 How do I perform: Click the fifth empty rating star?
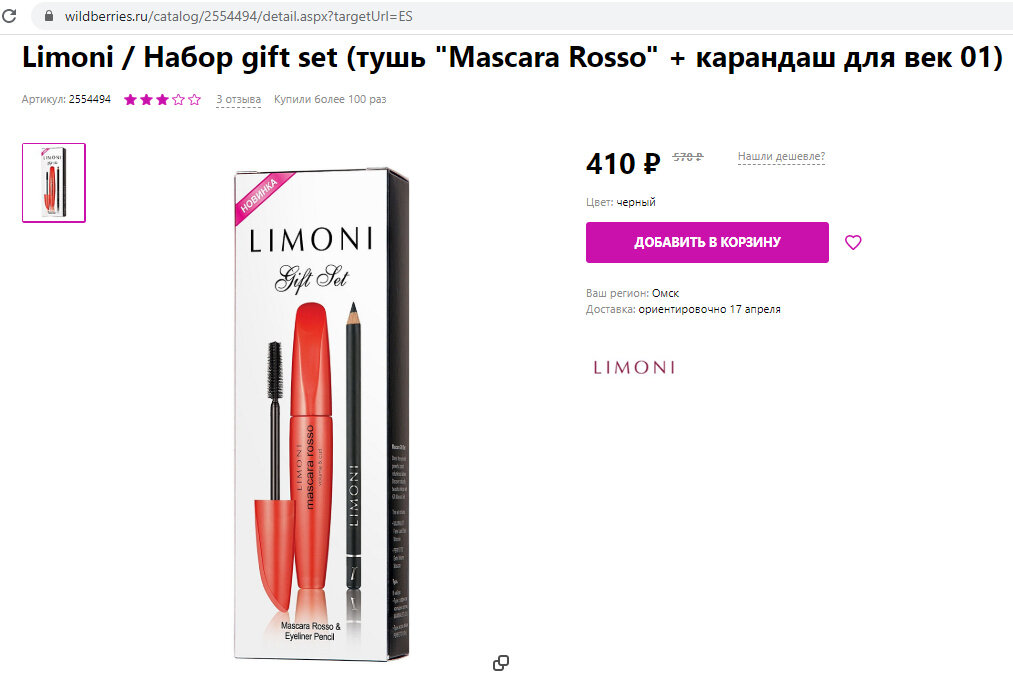[x=194, y=99]
